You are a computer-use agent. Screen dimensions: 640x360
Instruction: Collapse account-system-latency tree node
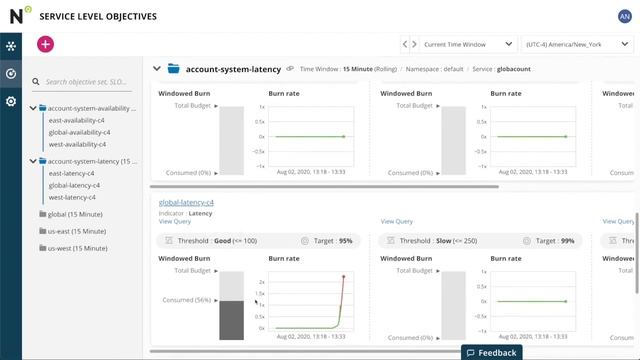(x=33, y=161)
